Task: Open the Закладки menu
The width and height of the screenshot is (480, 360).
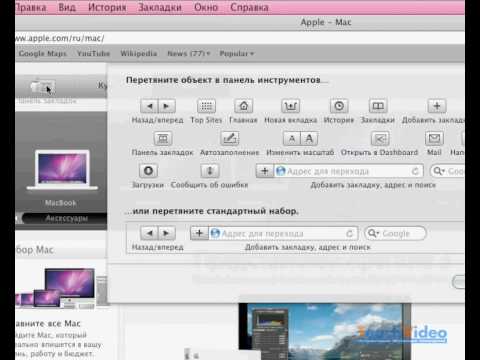Action: click(160, 7)
